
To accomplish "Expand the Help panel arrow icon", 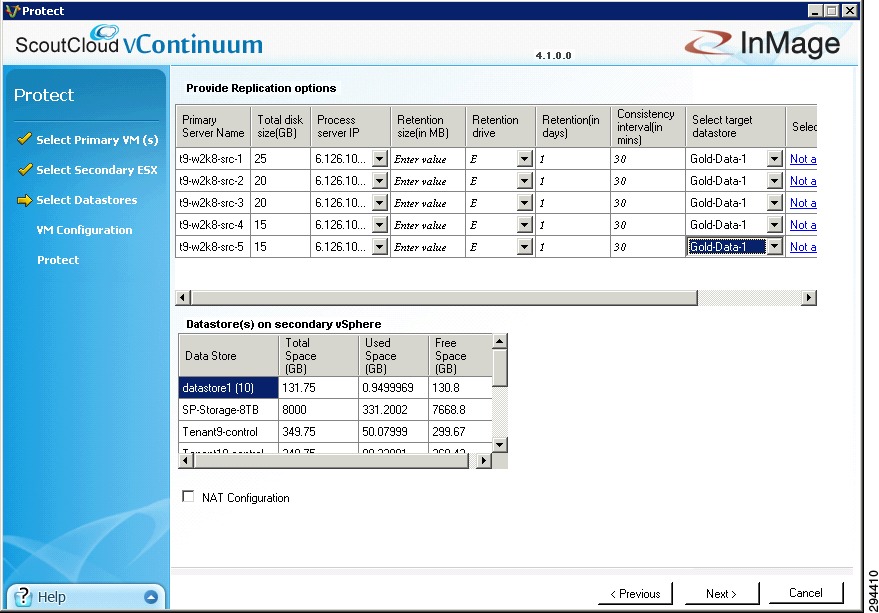I will [151, 597].
